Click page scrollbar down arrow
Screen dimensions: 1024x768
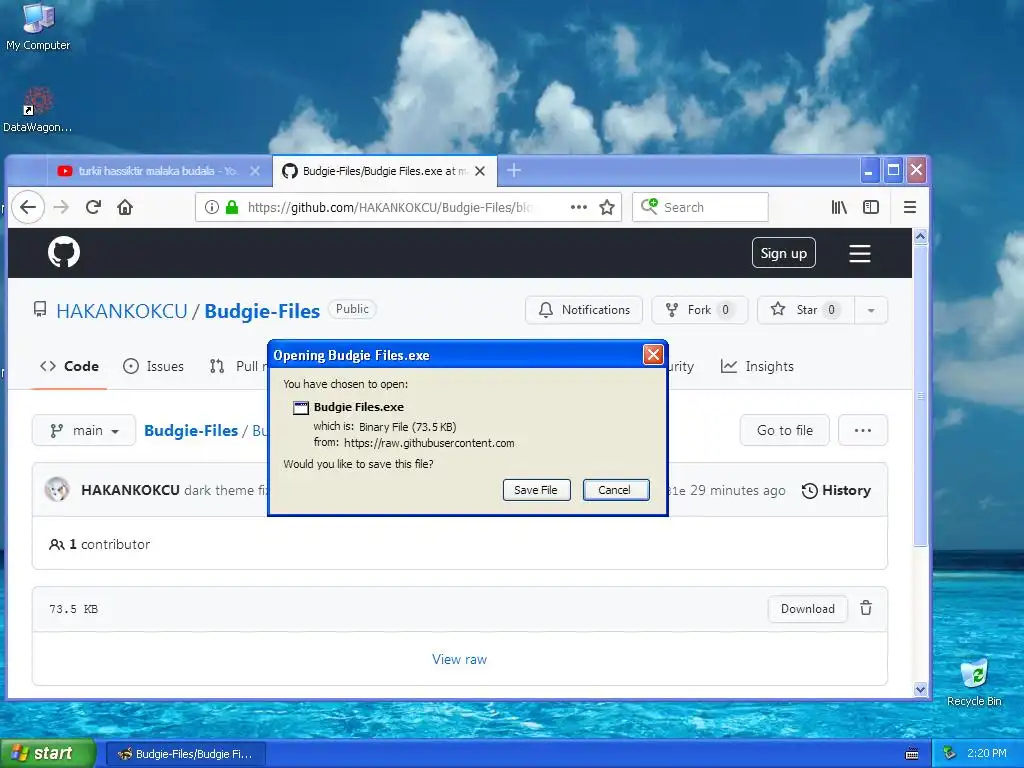(920, 689)
